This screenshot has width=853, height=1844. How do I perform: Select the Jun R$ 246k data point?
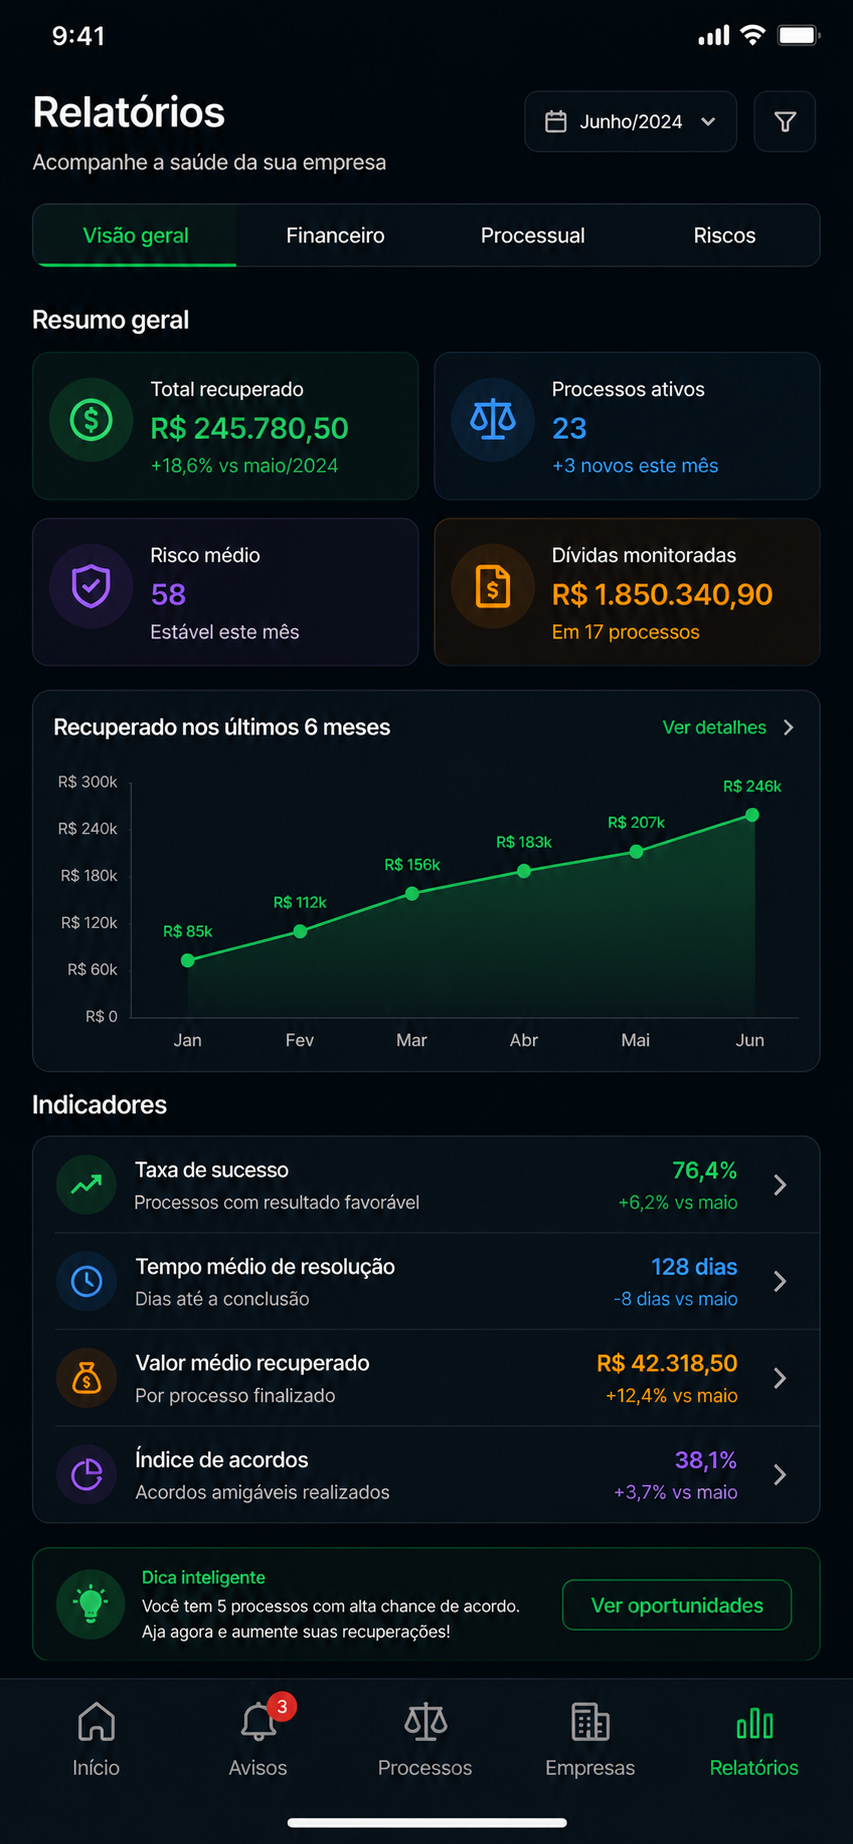click(752, 815)
